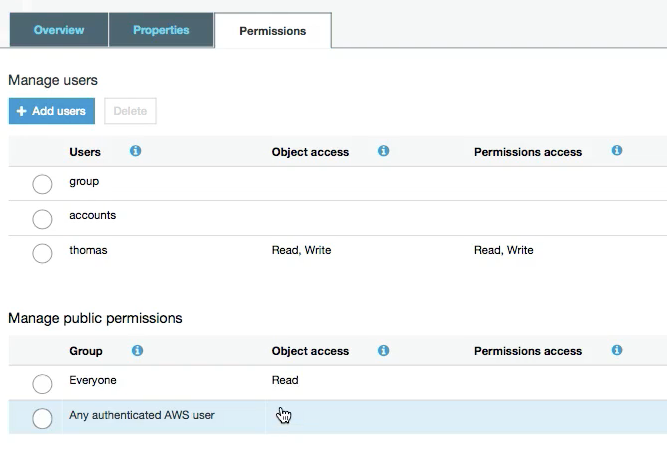This screenshot has height=464, width=667.
Task: Click the Delete button
Action: pyautogui.click(x=130, y=111)
